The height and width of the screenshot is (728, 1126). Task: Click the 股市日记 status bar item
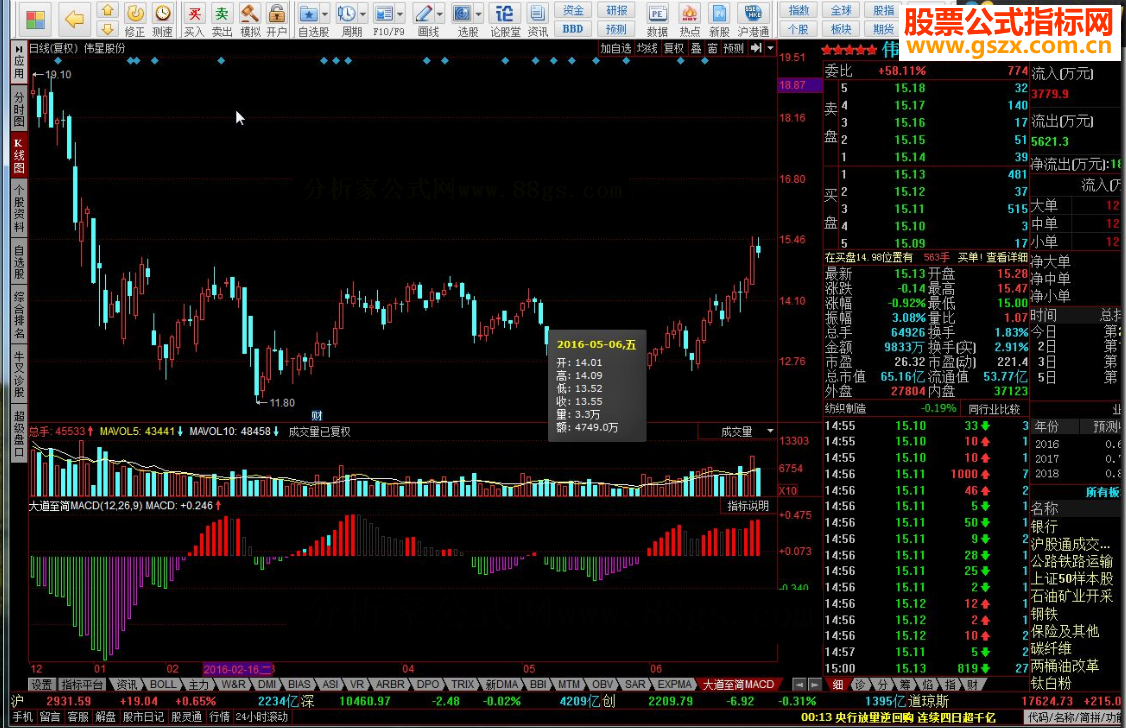[143, 717]
